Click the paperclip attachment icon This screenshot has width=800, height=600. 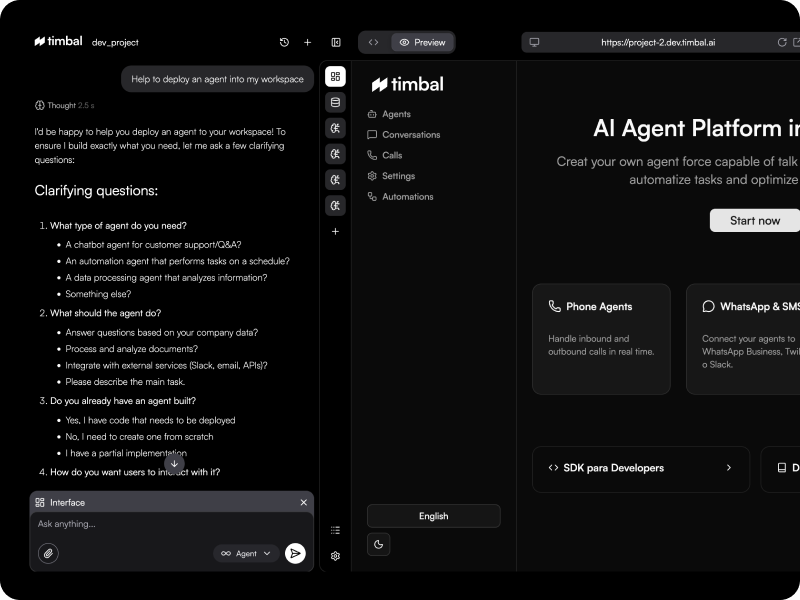[48, 552]
